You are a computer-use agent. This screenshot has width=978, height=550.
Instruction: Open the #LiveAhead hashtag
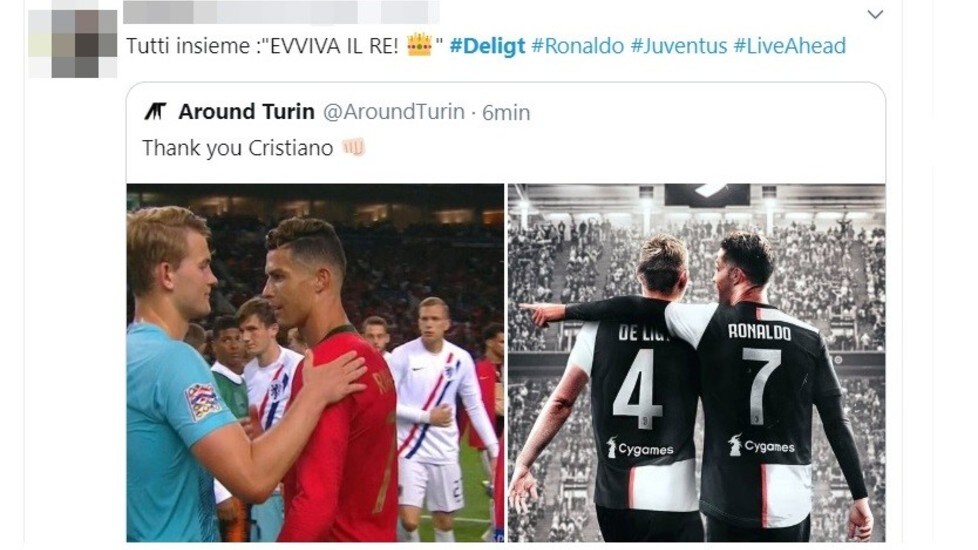point(790,46)
